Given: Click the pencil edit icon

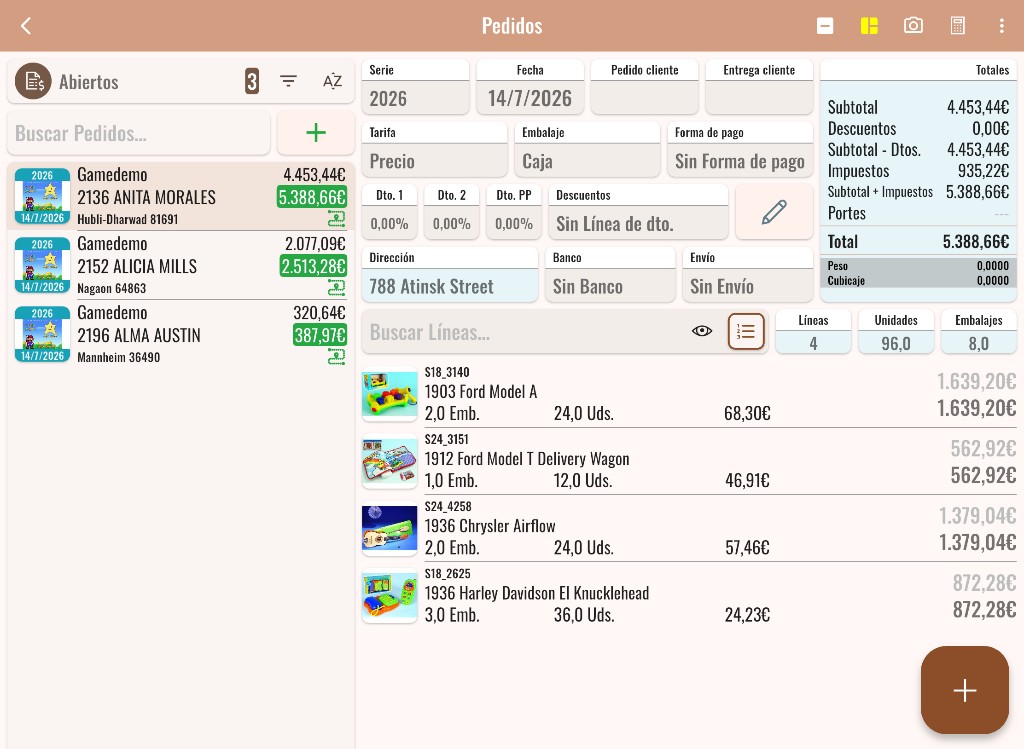Looking at the screenshot, I should pos(774,212).
